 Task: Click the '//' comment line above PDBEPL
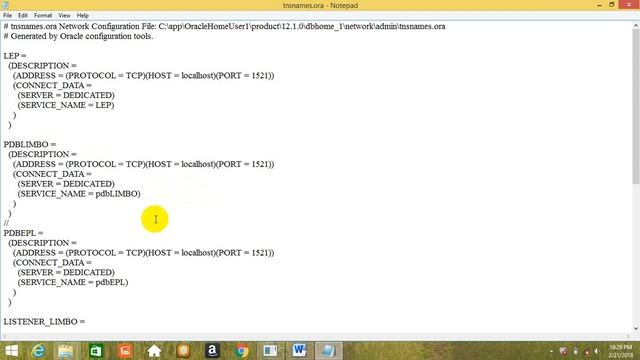(x=6, y=223)
